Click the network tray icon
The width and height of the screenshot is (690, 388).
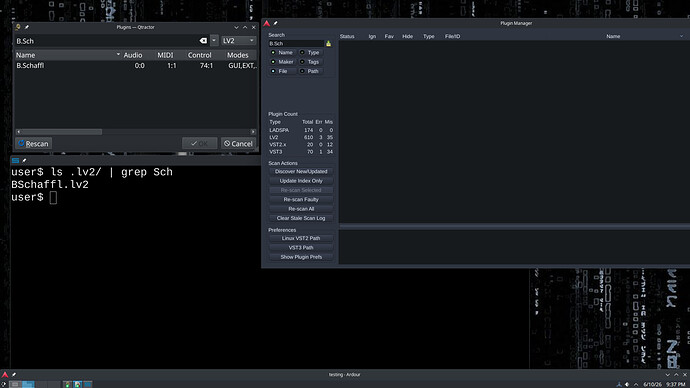pyautogui.click(x=619, y=384)
